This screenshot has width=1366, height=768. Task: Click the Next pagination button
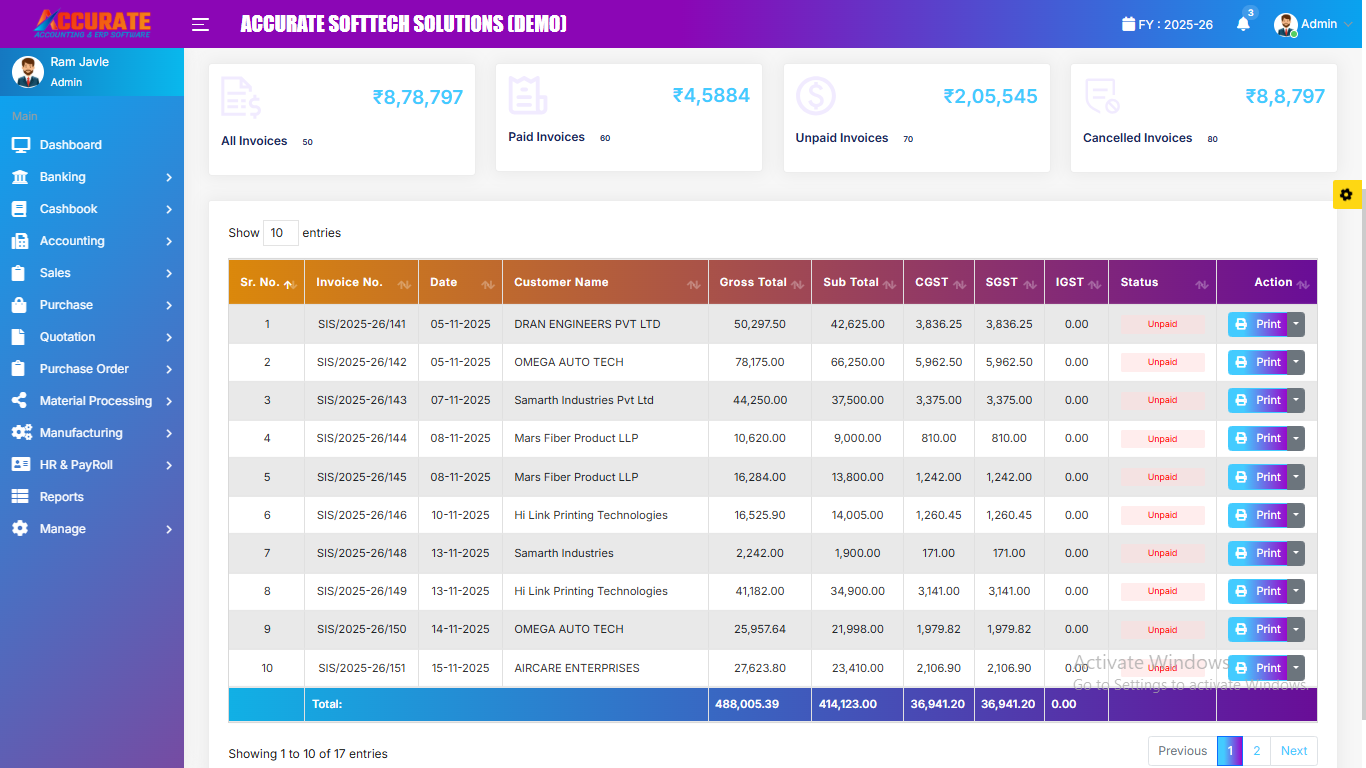[x=1294, y=751]
